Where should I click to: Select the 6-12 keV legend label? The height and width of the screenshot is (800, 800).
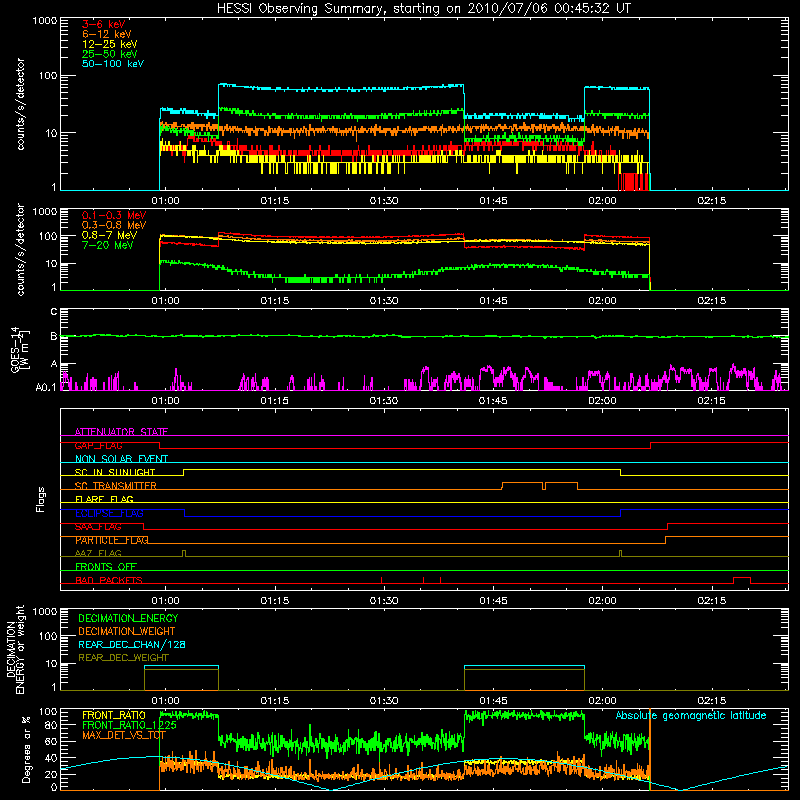(x=107, y=34)
